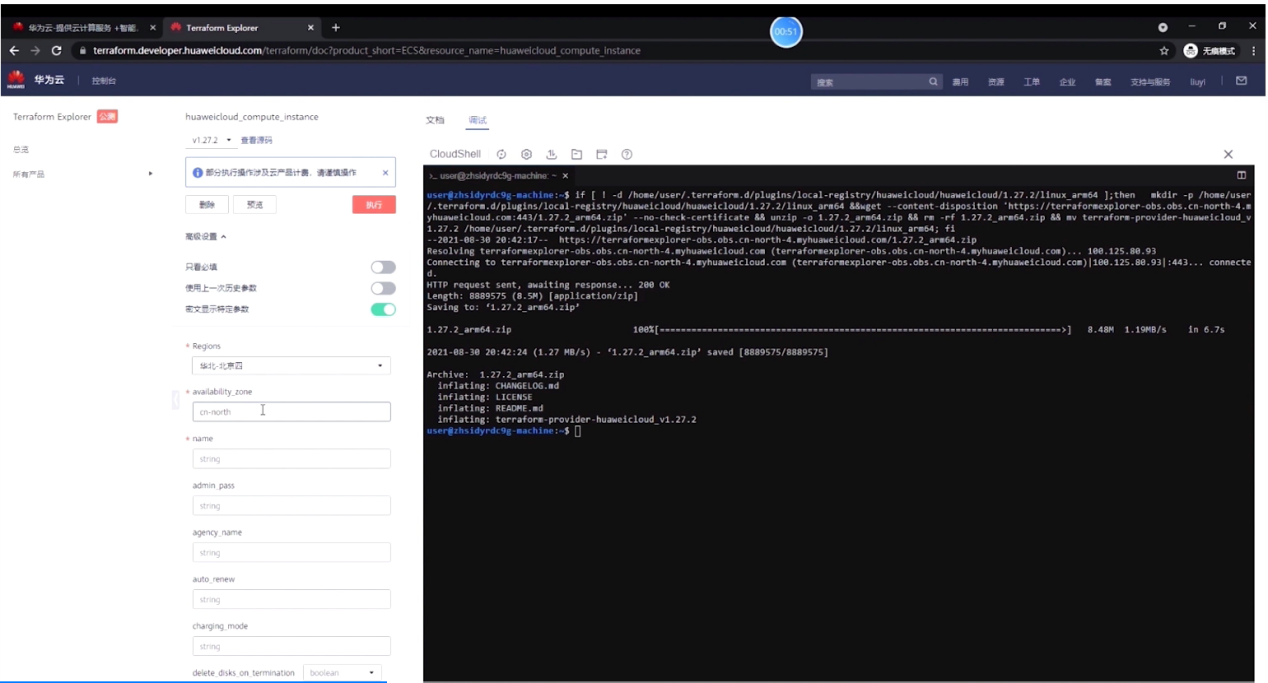Viewport: 1268px width, 683px height.
Task: Open 费用 in the header menu
Action: click(960, 82)
